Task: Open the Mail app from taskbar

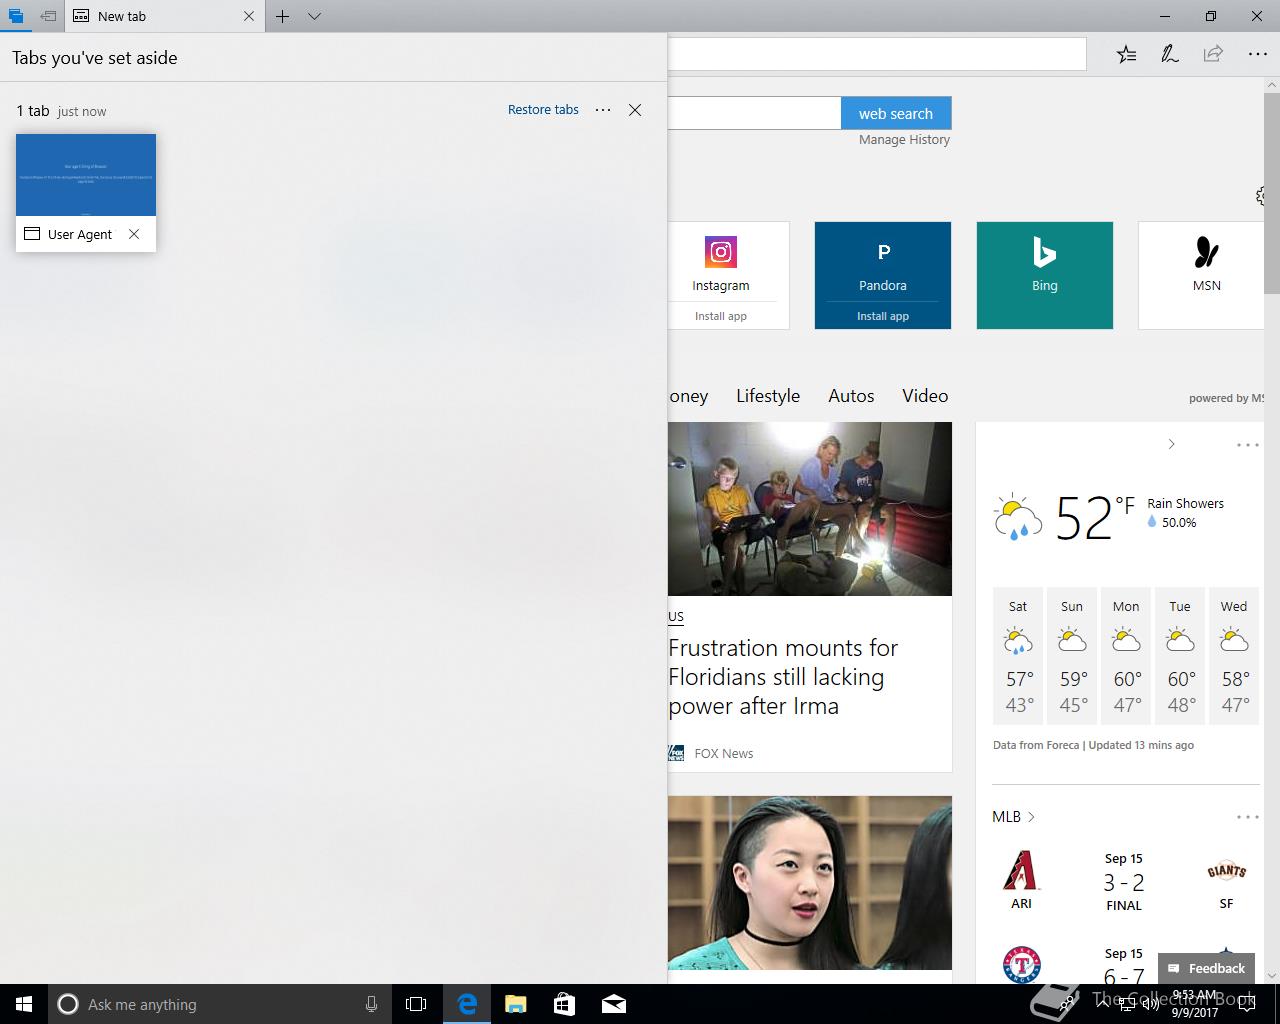Action: (x=614, y=1004)
